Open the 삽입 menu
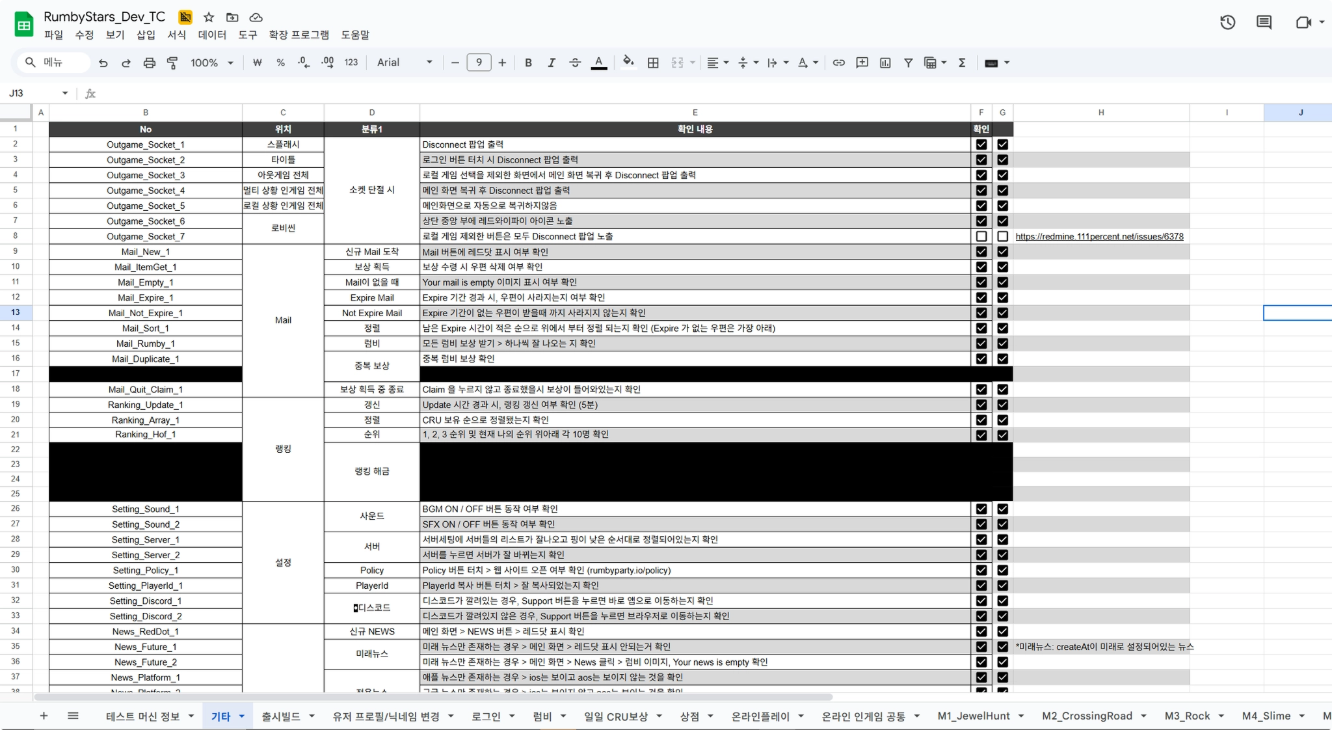 point(146,35)
